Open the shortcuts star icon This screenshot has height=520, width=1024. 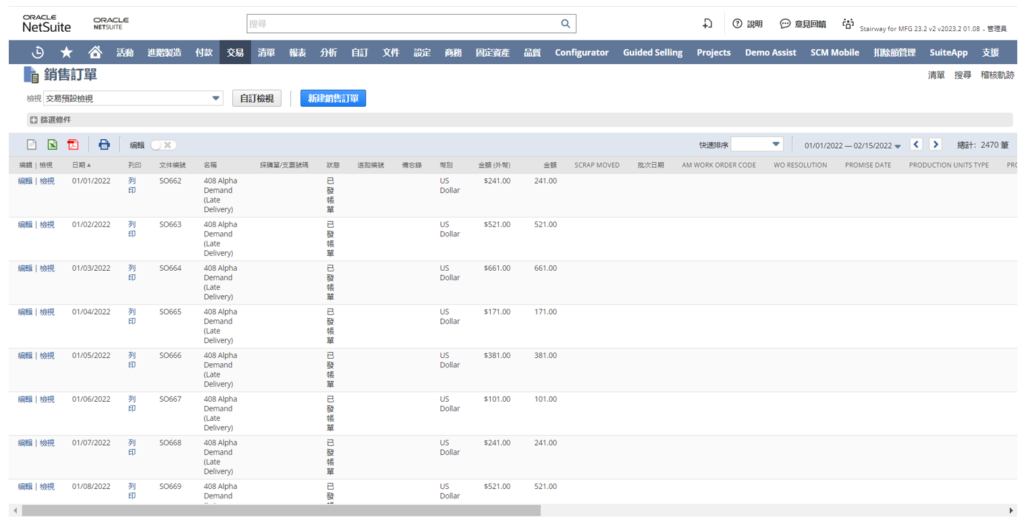click(66, 52)
